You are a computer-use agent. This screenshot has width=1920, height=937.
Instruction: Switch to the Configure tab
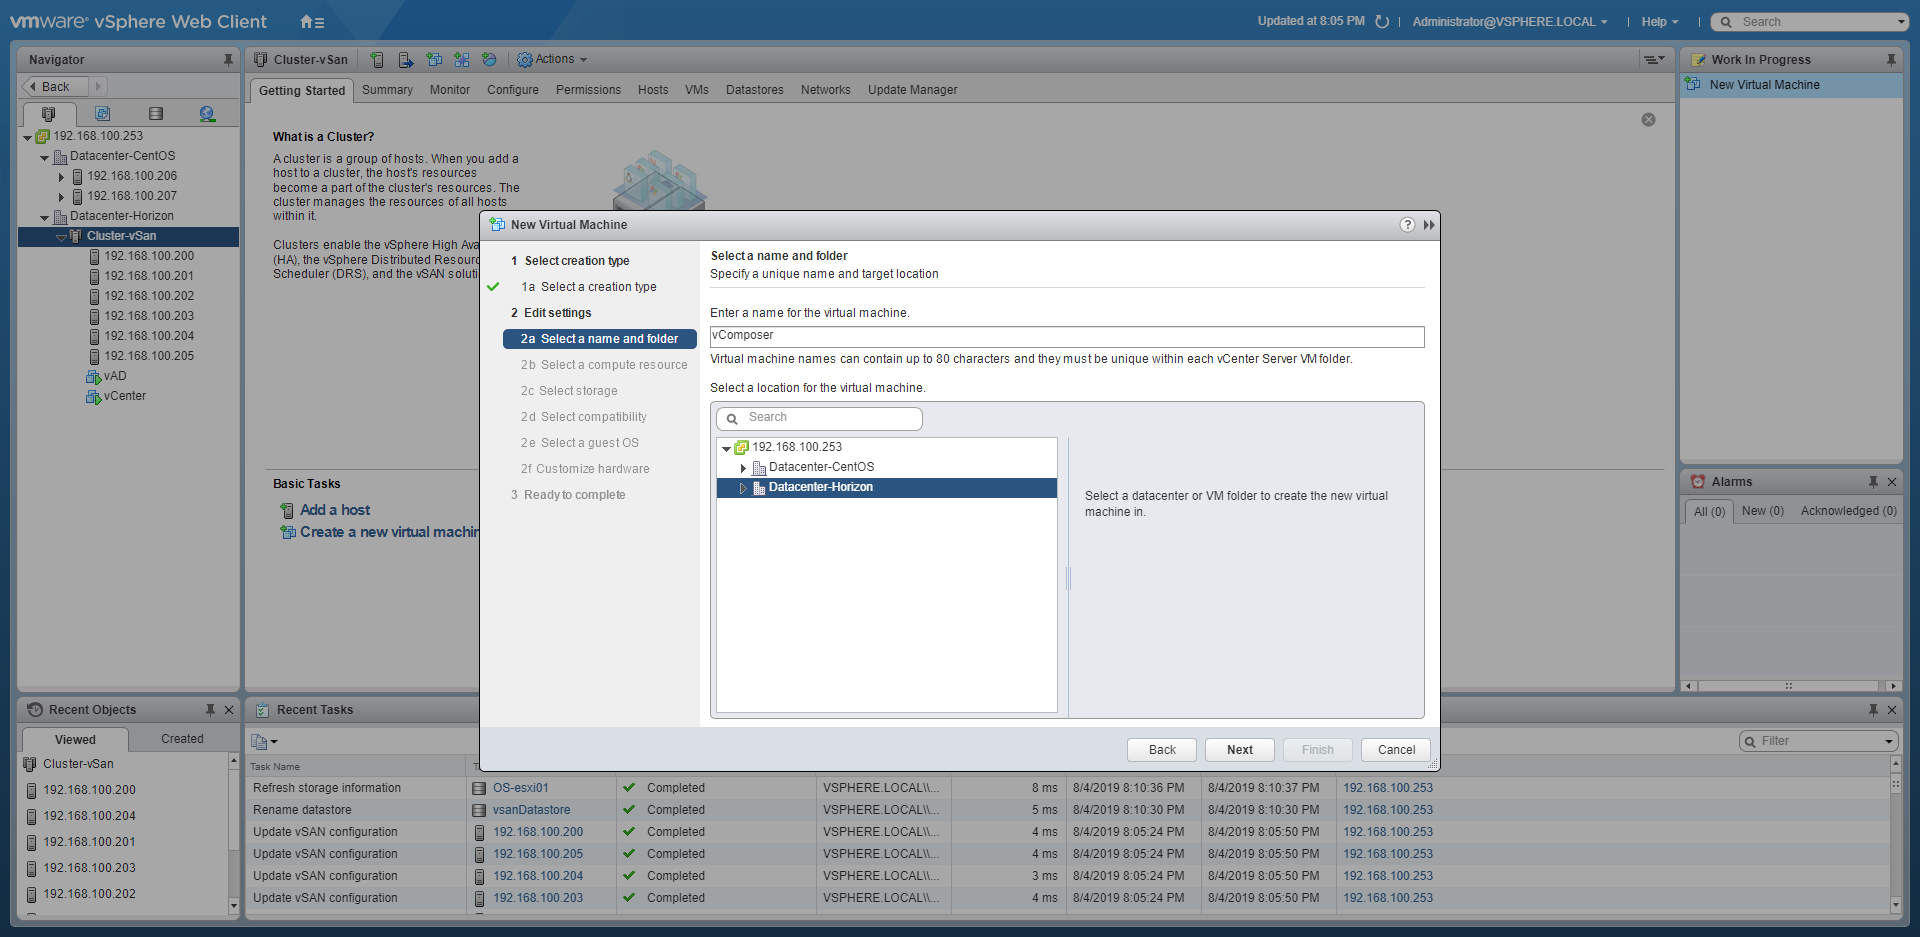pyautogui.click(x=512, y=90)
